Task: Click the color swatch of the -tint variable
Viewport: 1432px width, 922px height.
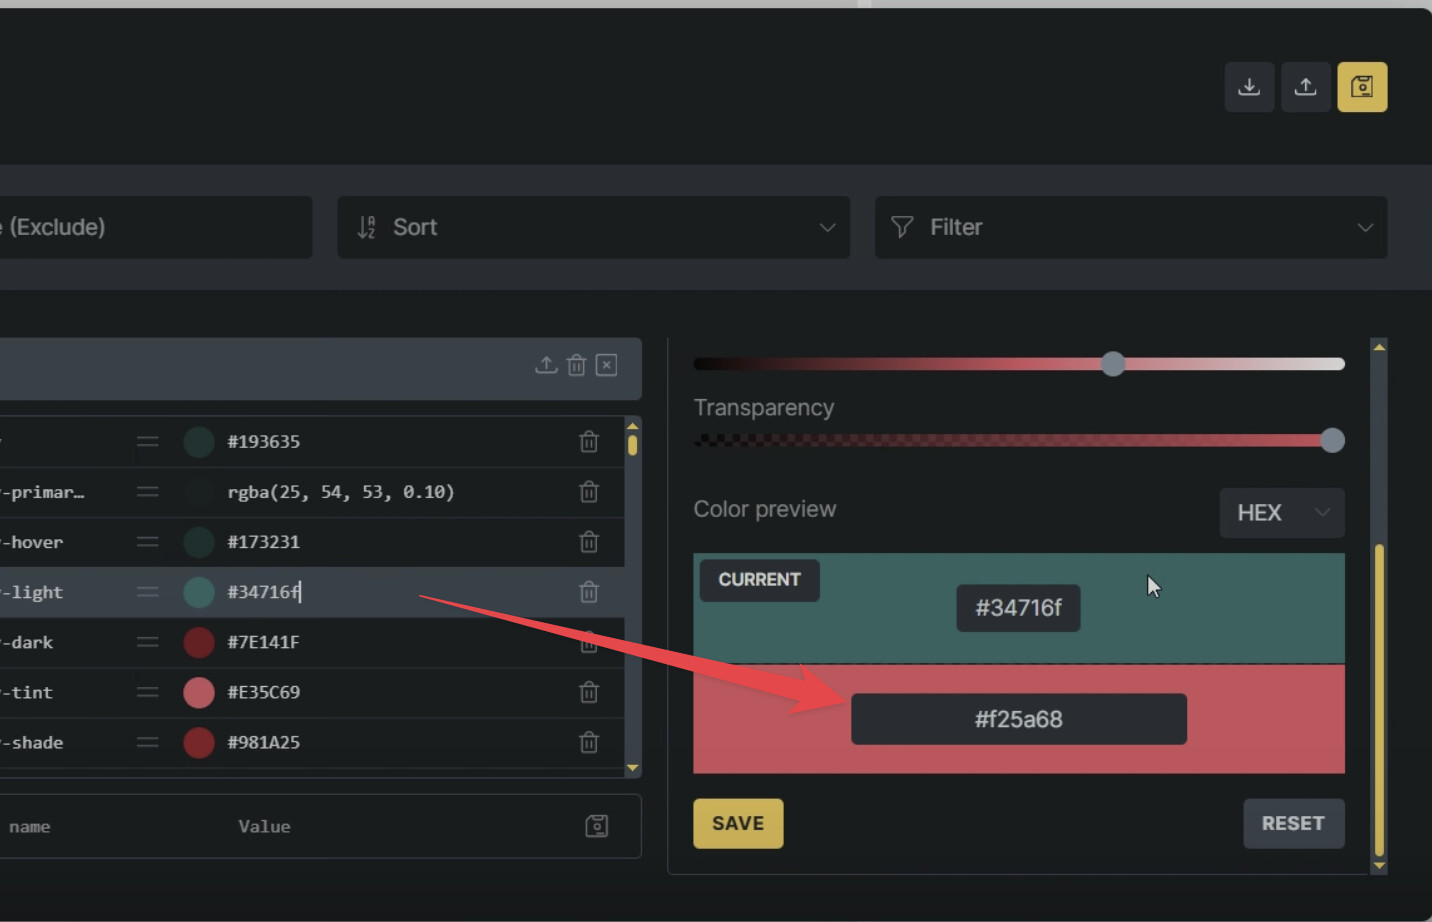Action: tap(198, 692)
